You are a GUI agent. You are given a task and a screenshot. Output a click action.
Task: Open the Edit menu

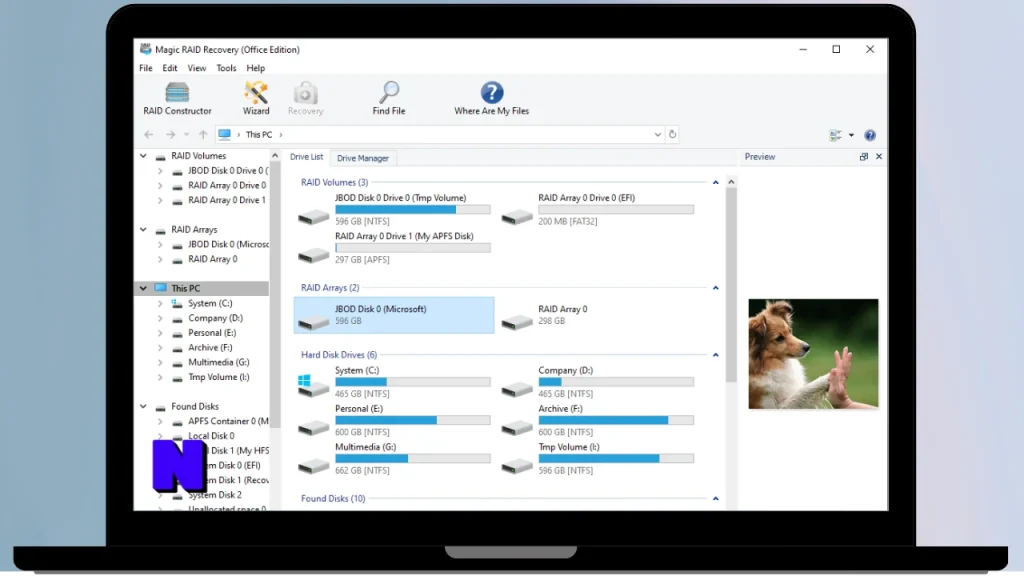[x=170, y=68]
